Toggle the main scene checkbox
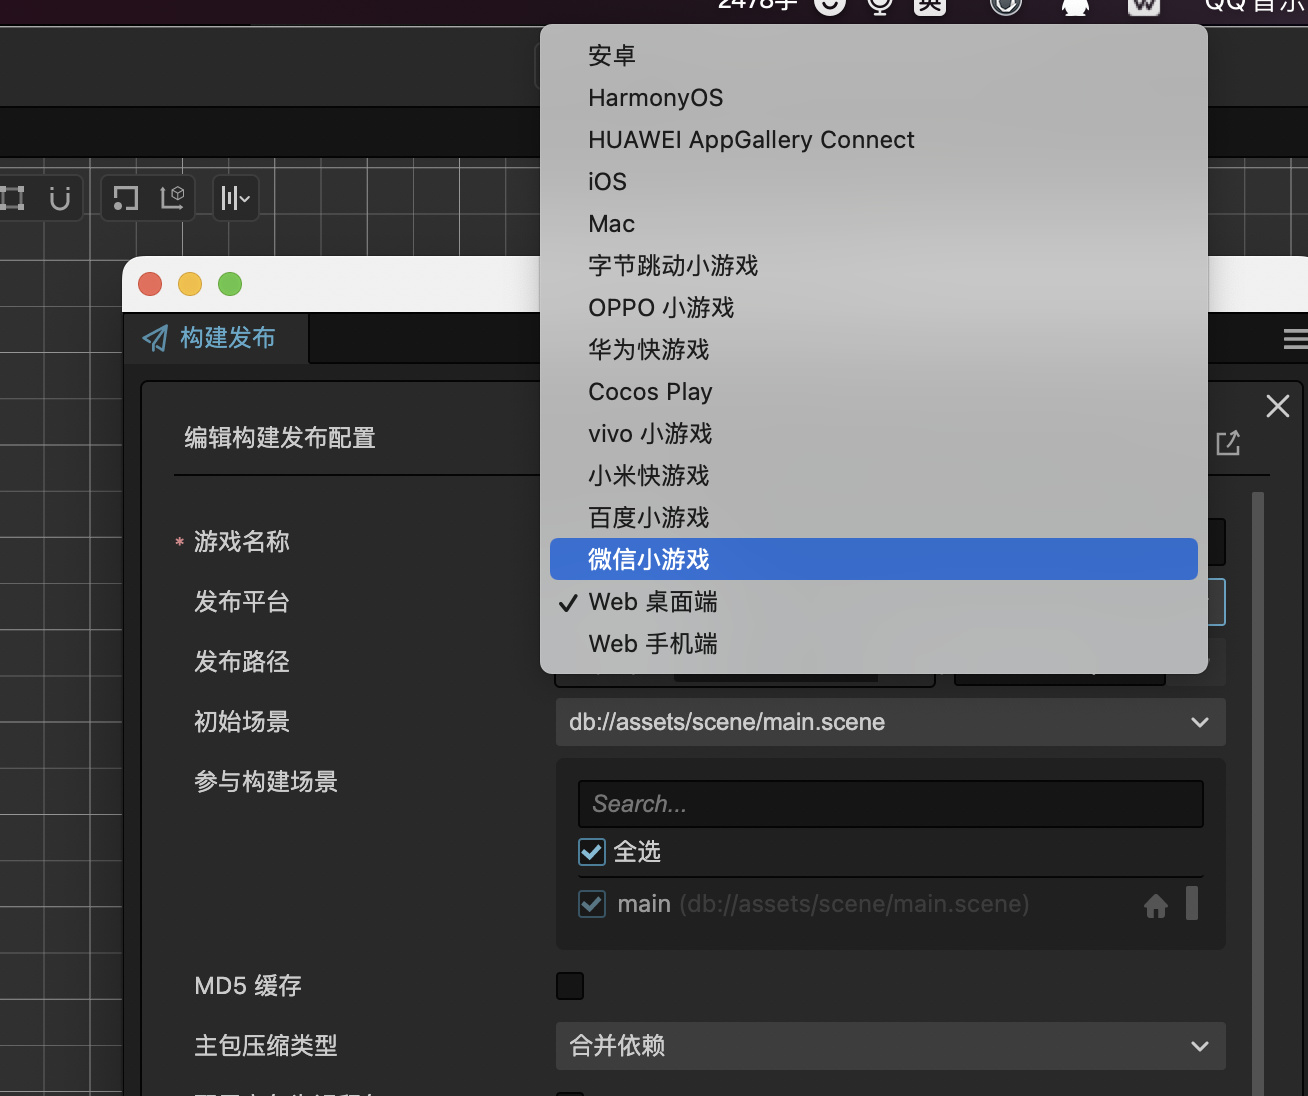 point(592,904)
